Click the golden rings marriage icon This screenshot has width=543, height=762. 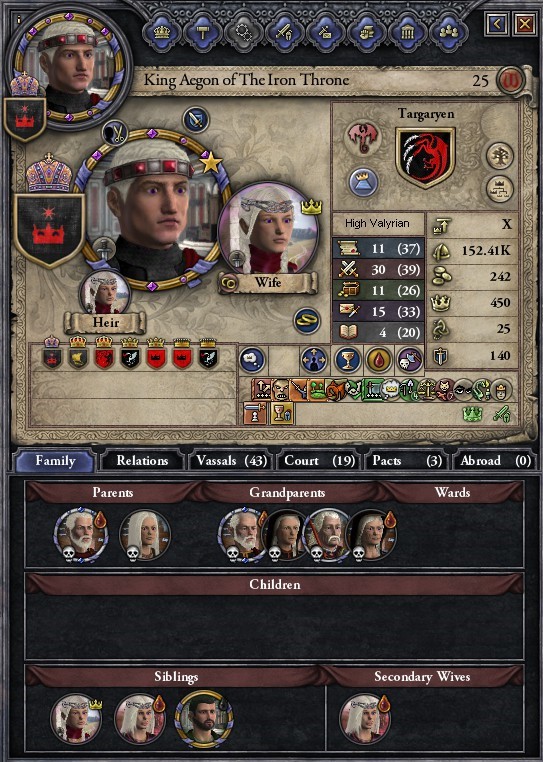click(x=307, y=321)
